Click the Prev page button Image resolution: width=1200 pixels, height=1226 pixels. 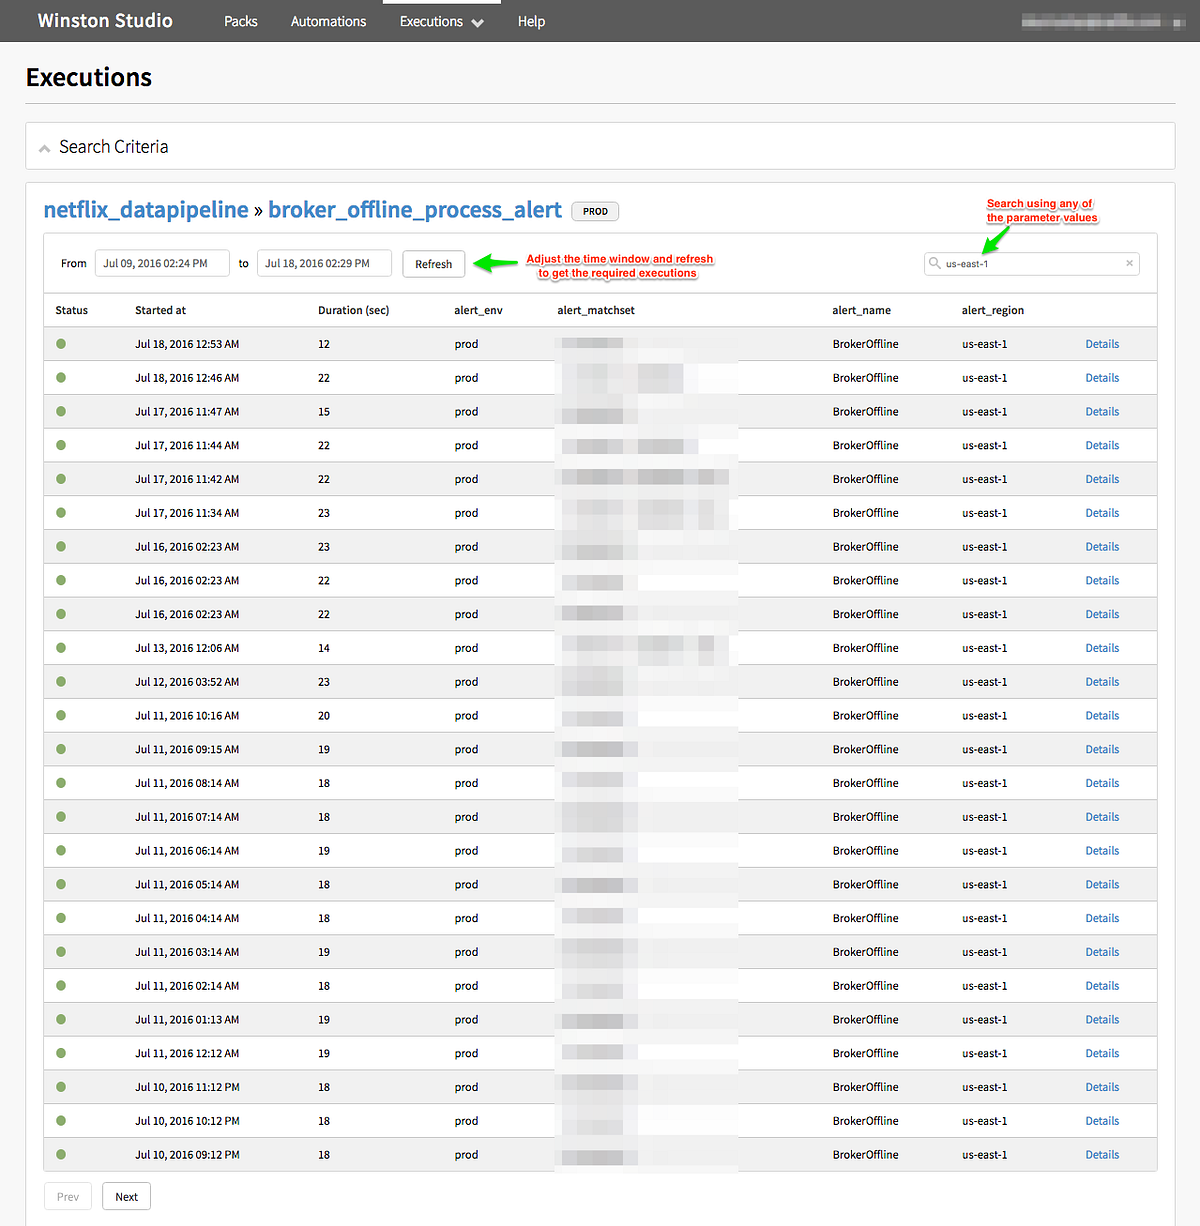(x=68, y=1197)
